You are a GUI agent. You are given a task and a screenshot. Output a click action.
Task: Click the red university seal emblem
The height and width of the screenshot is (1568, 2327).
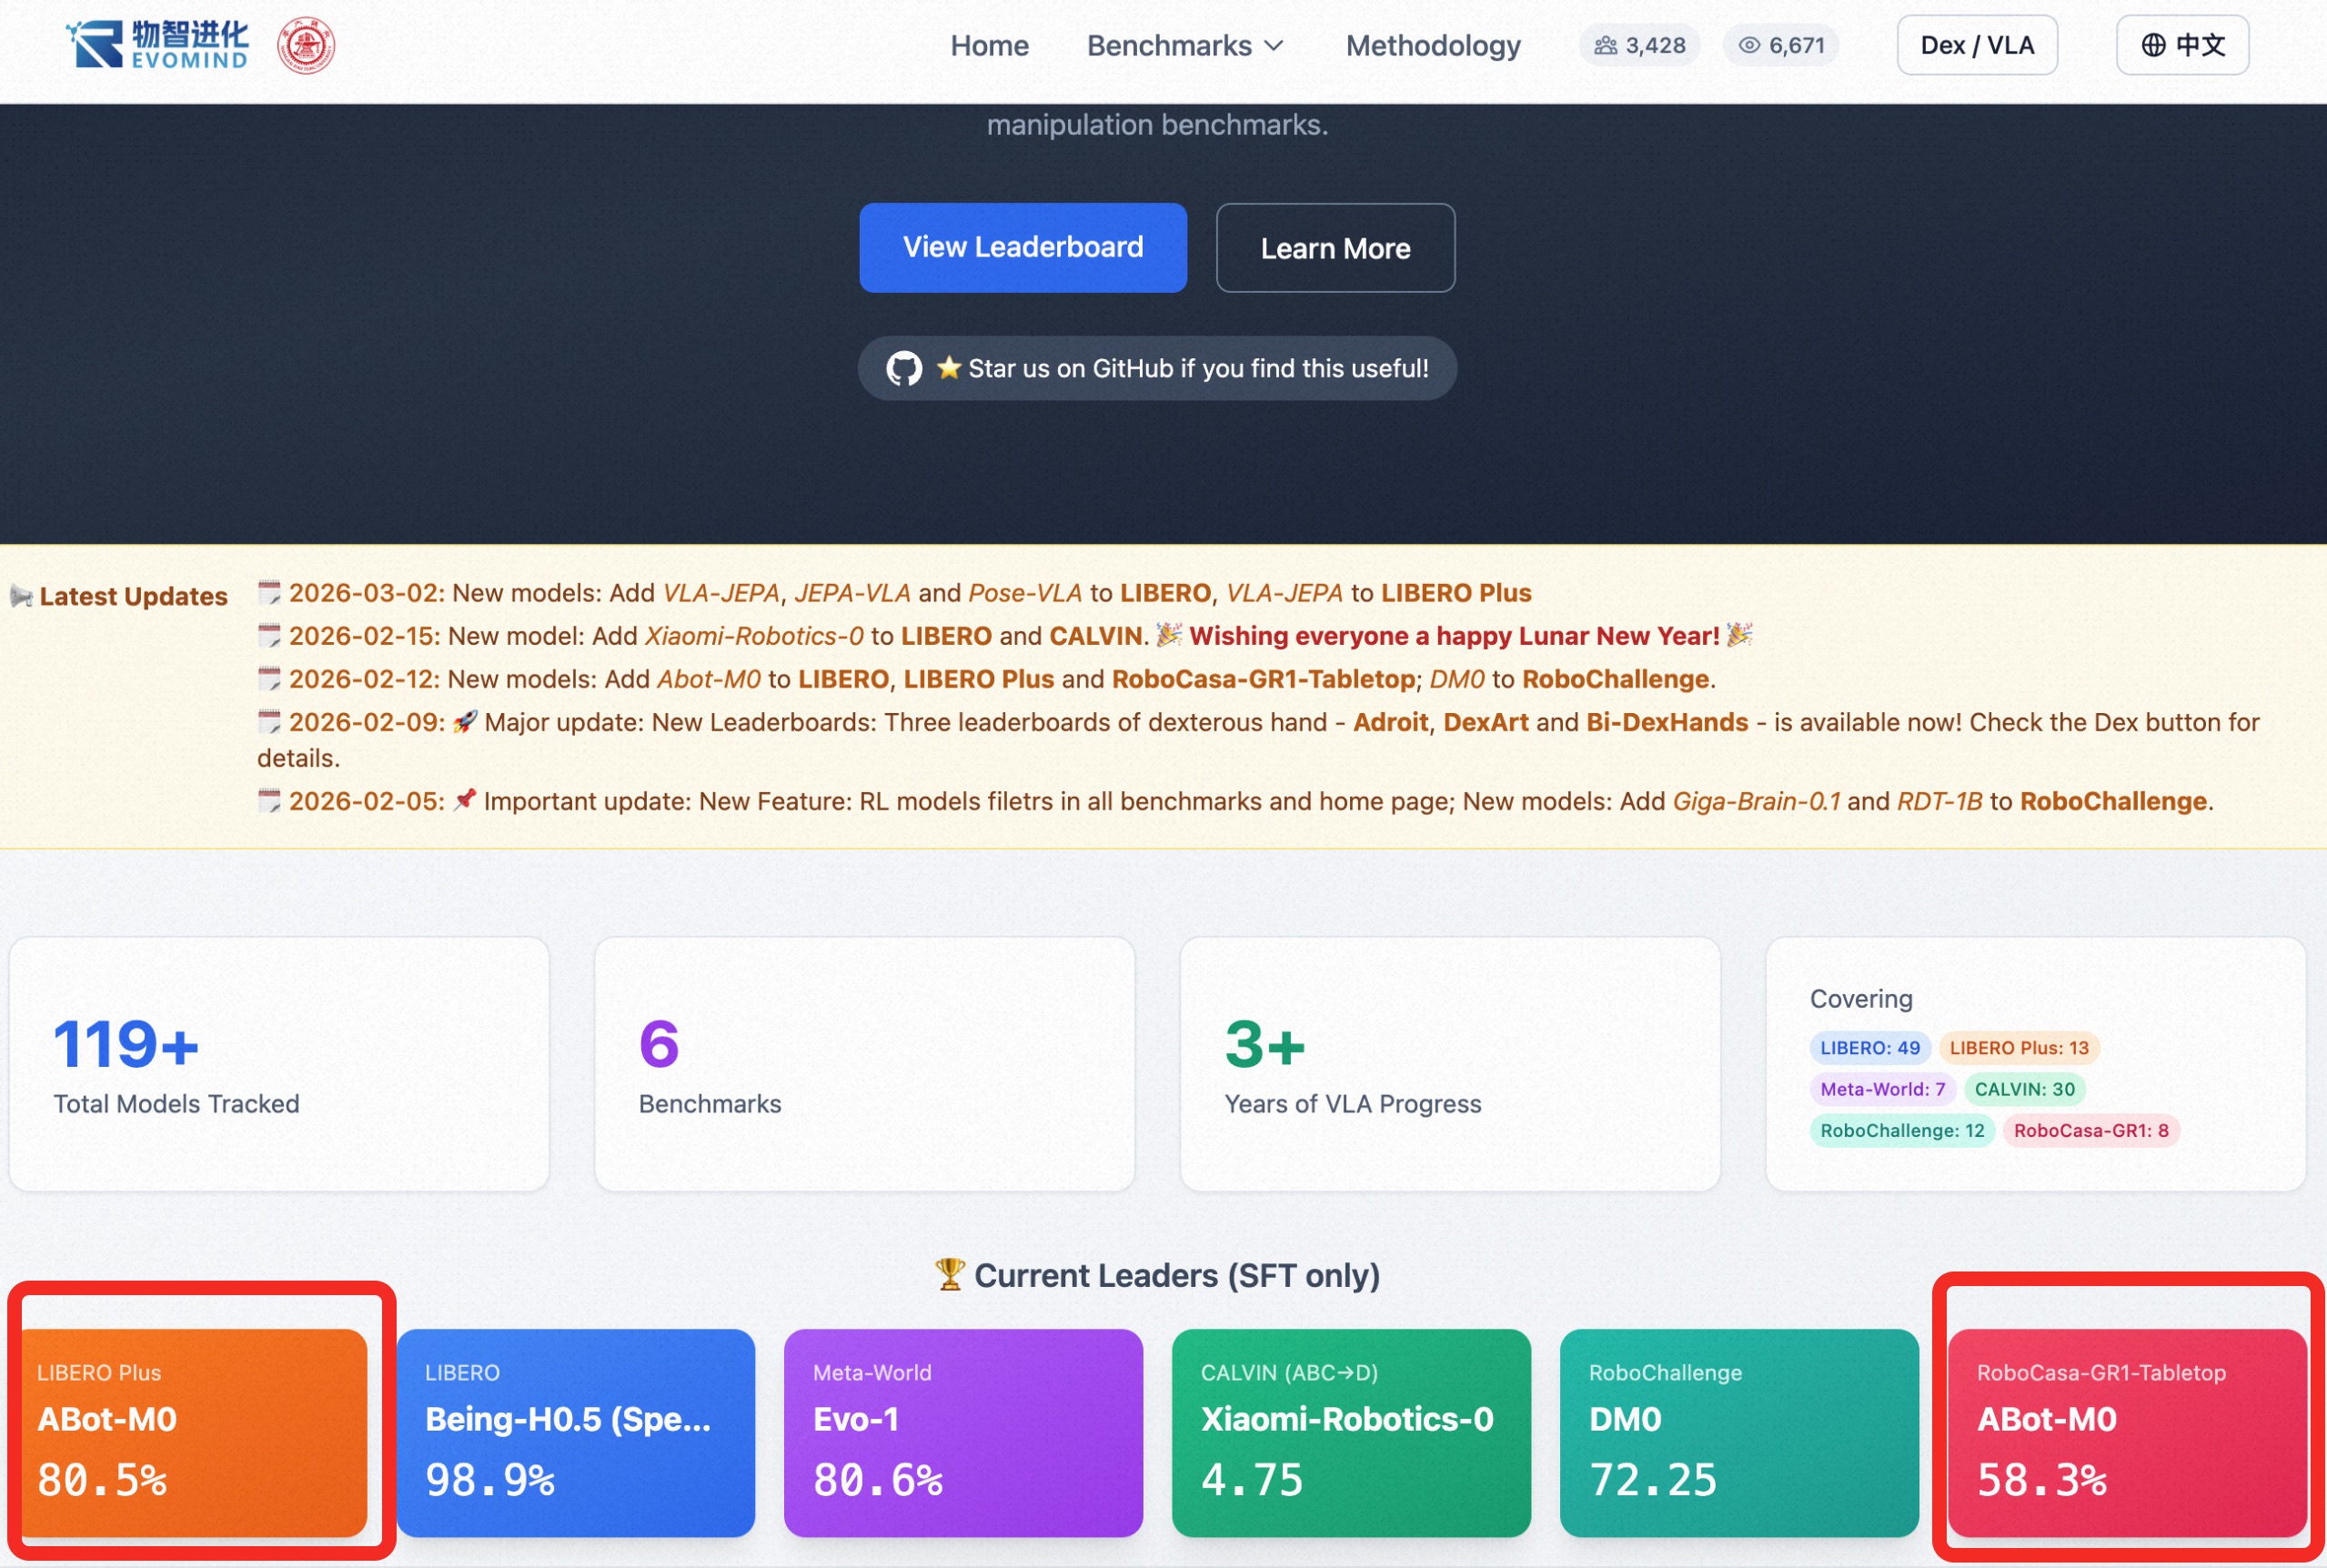(x=306, y=45)
